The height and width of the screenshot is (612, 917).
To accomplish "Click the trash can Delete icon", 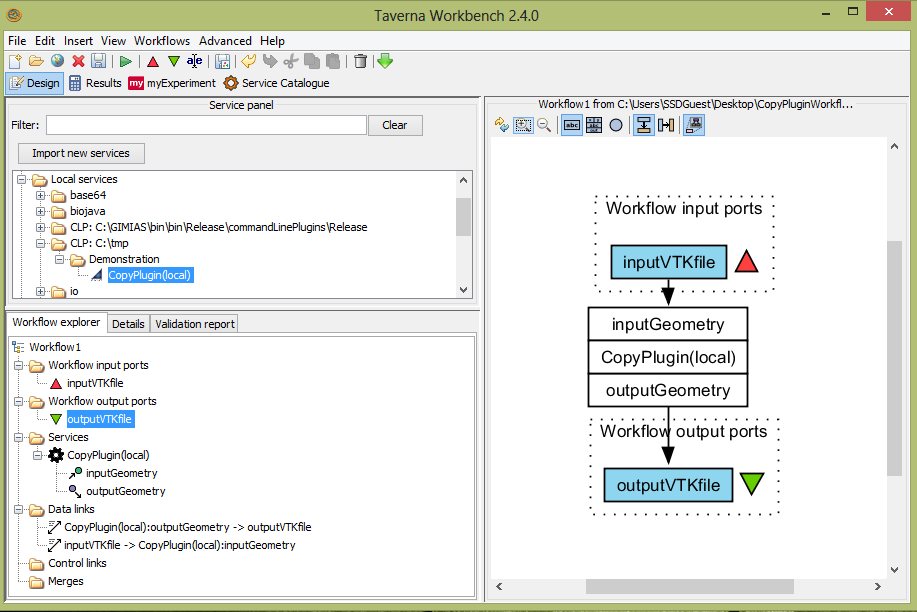I will 360,62.
